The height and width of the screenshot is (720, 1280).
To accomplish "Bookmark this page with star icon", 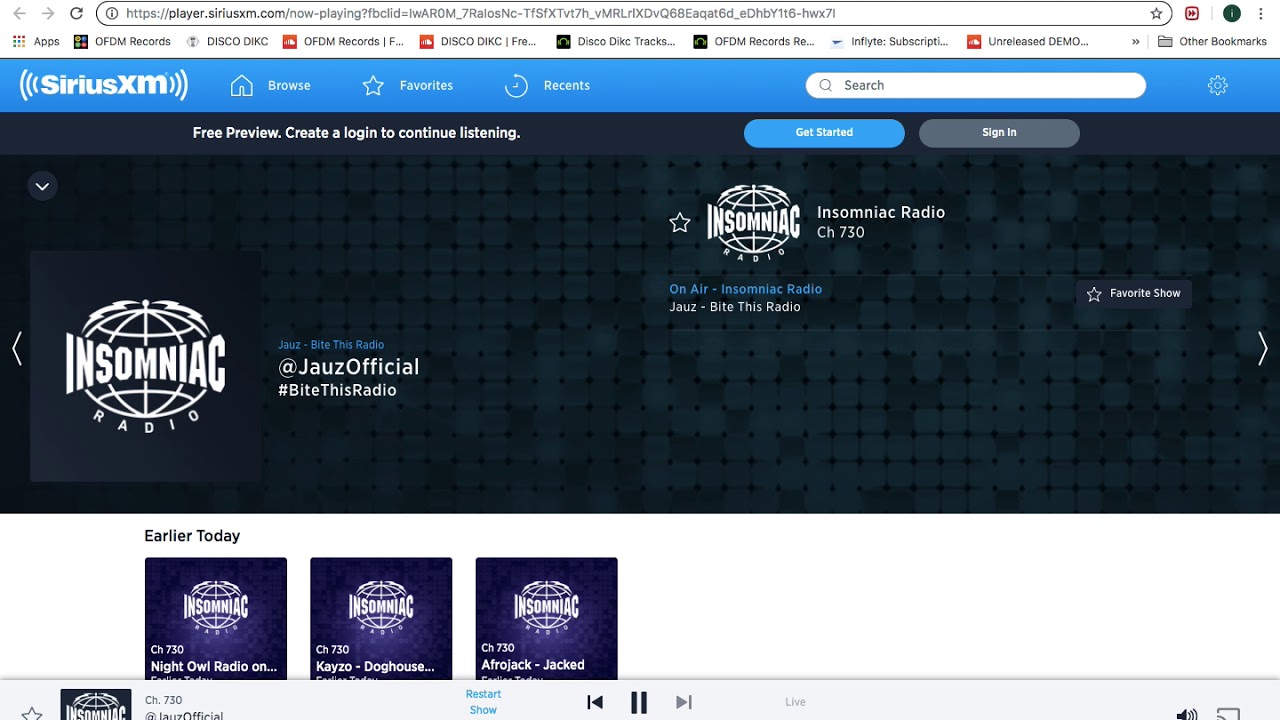I will point(1156,14).
